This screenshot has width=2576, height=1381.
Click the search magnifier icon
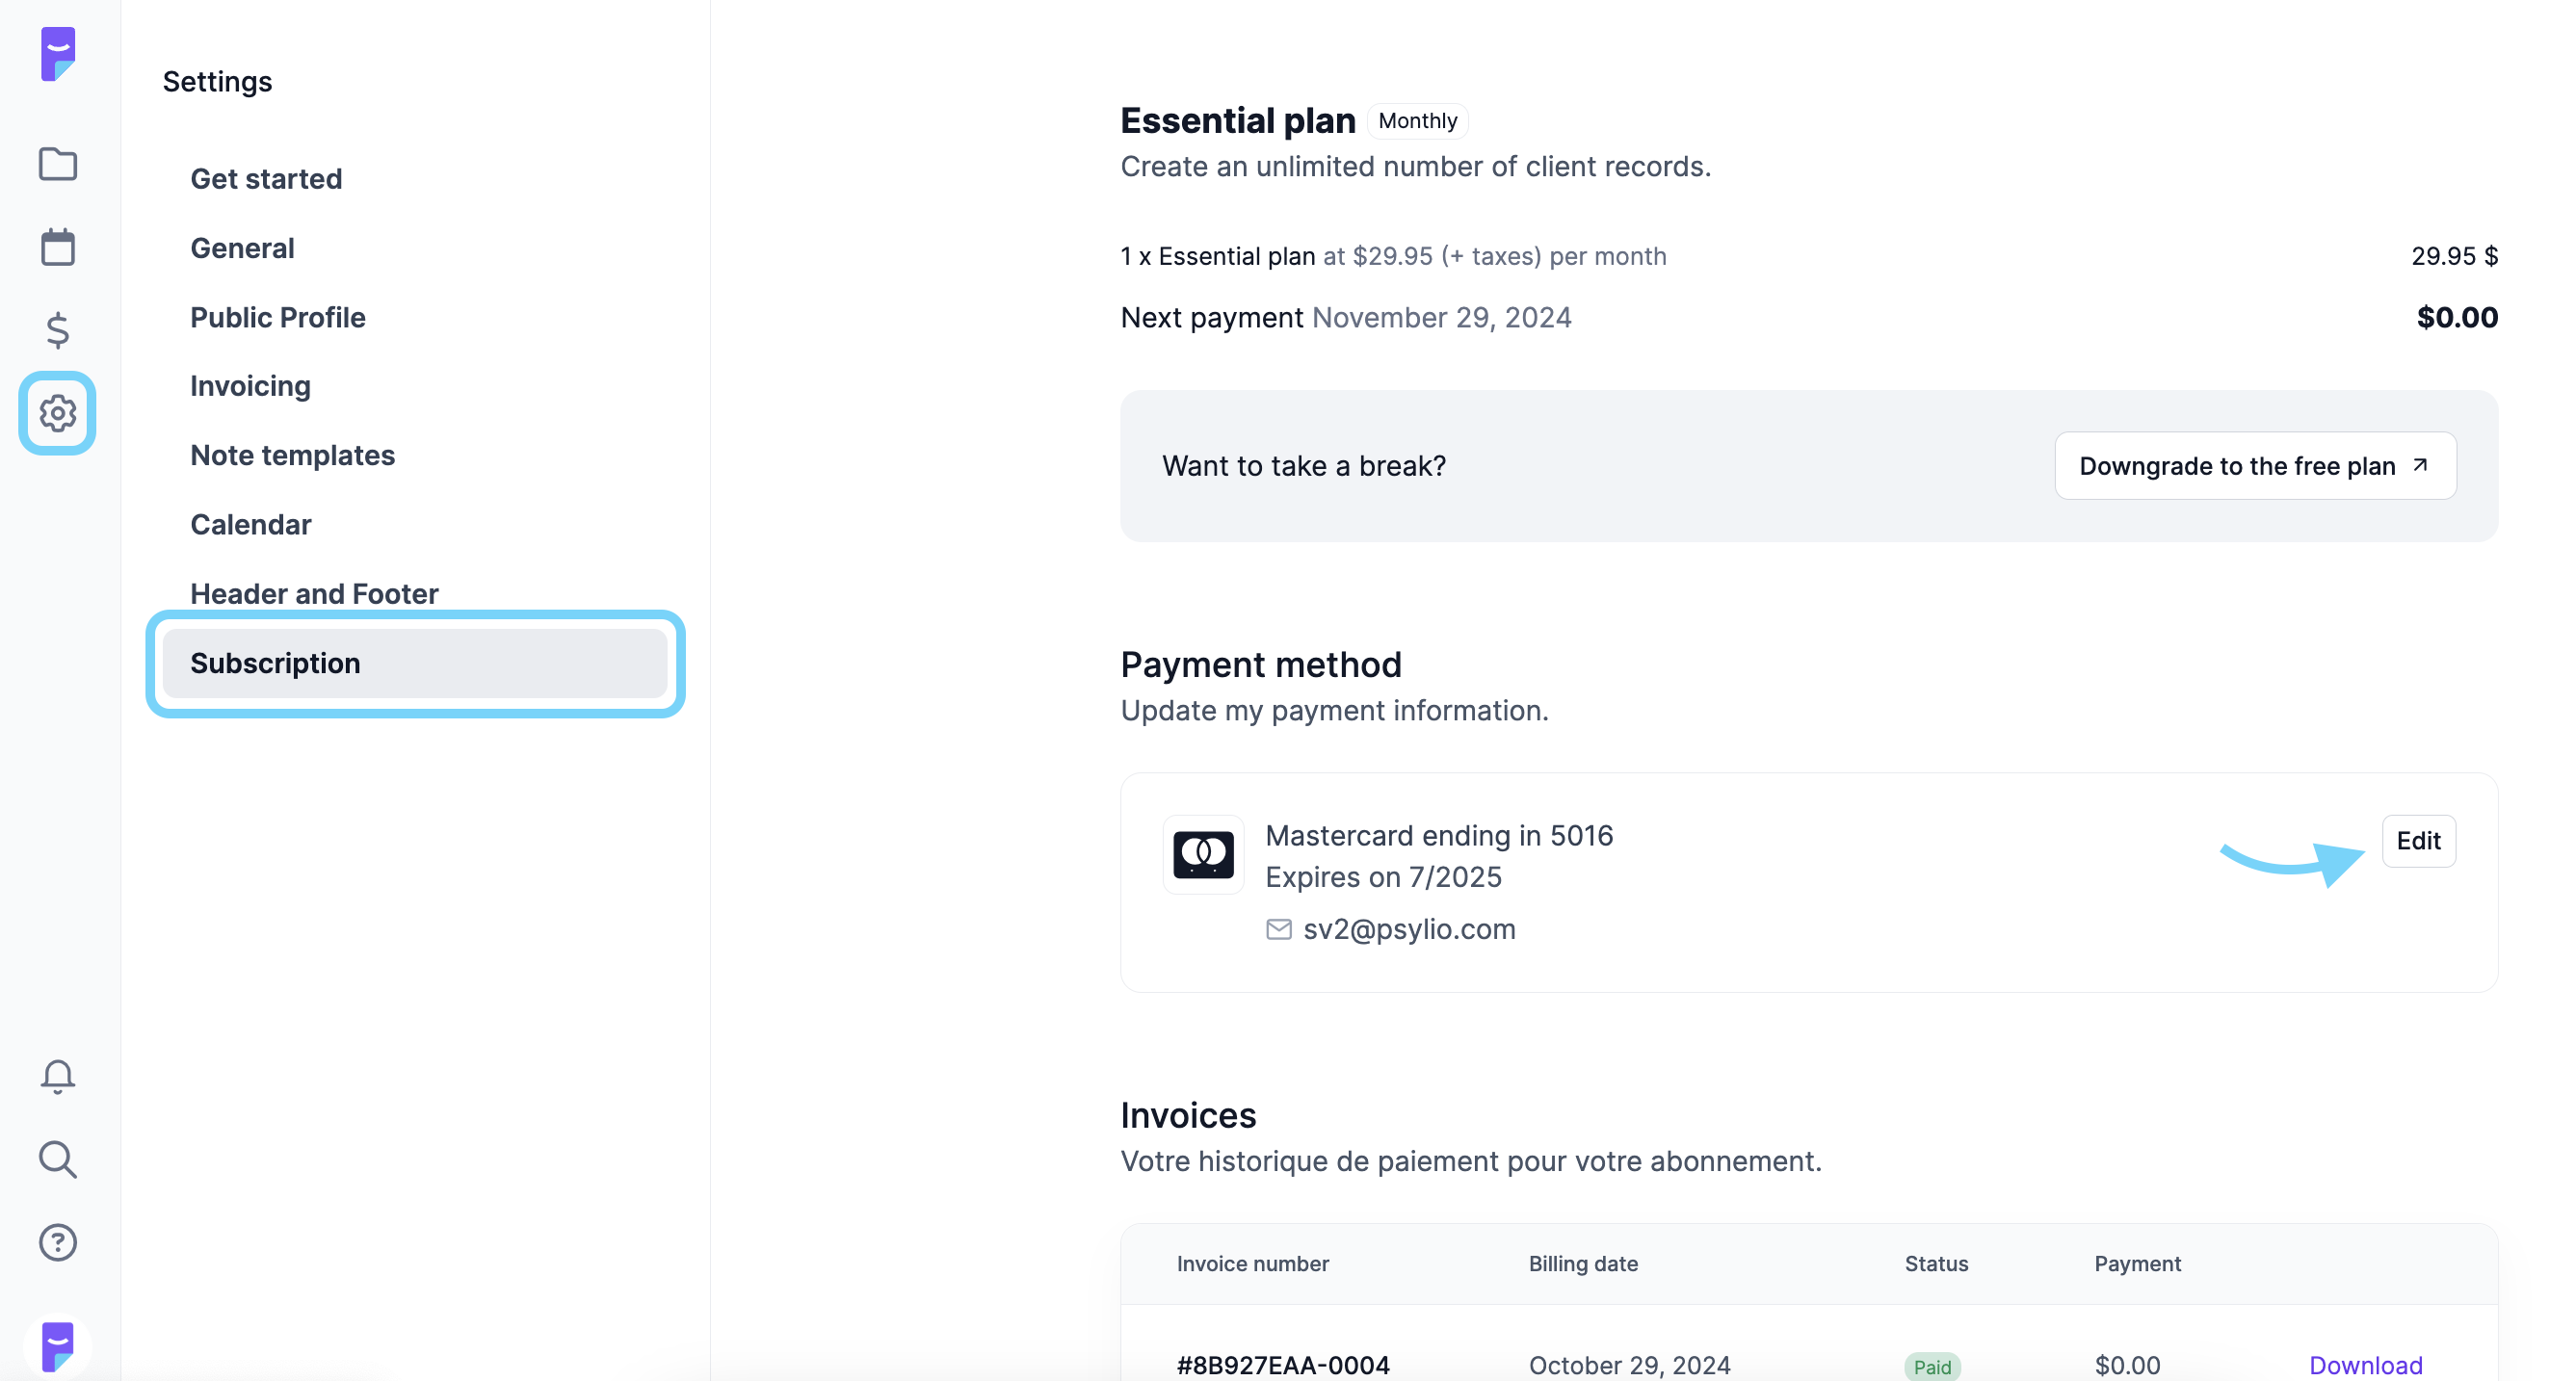[x=58, y=1160]
